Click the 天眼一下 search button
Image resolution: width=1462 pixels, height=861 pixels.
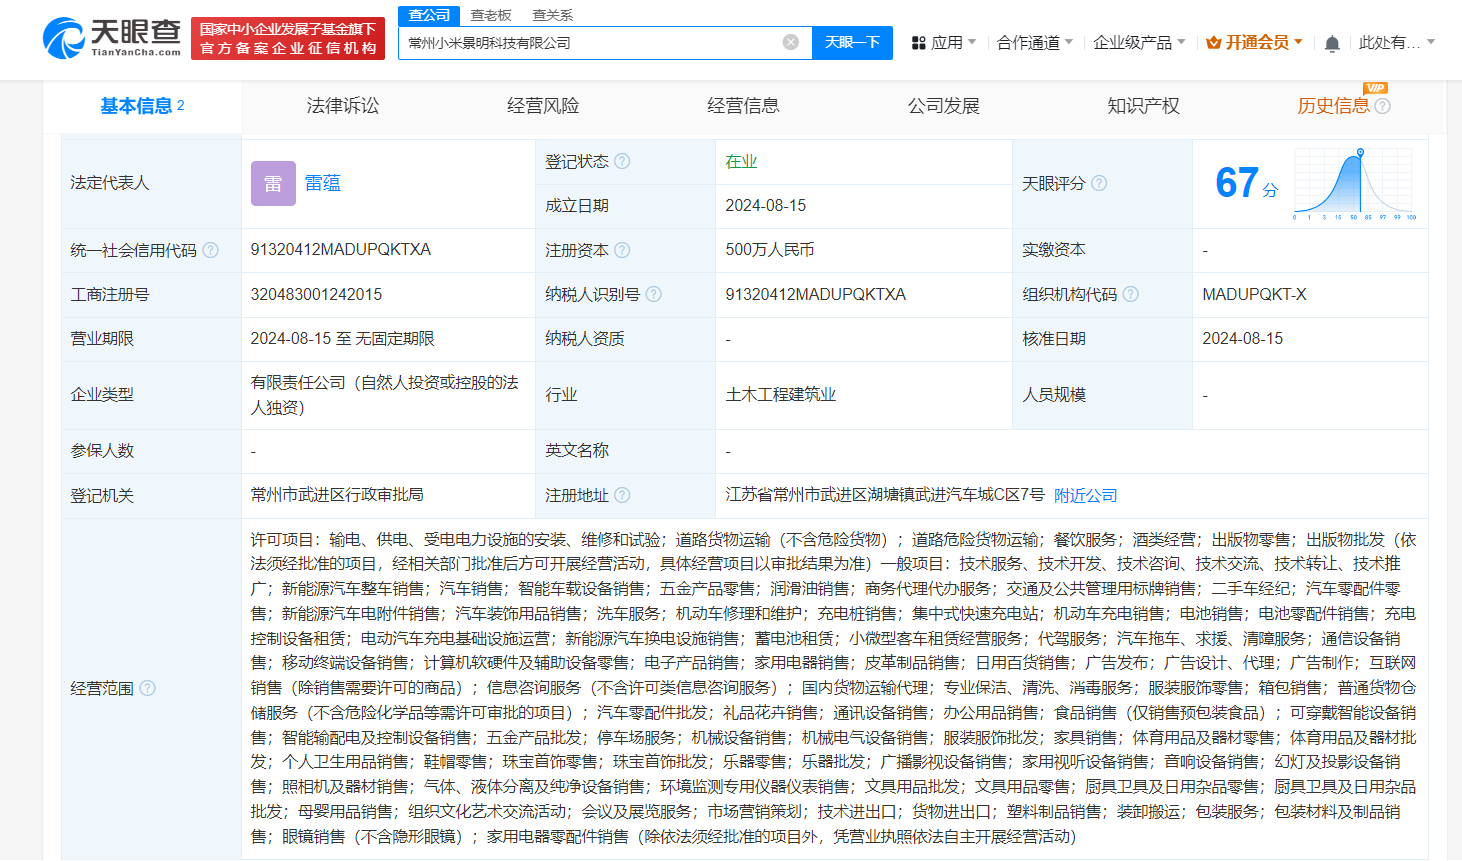click(851, 42)
